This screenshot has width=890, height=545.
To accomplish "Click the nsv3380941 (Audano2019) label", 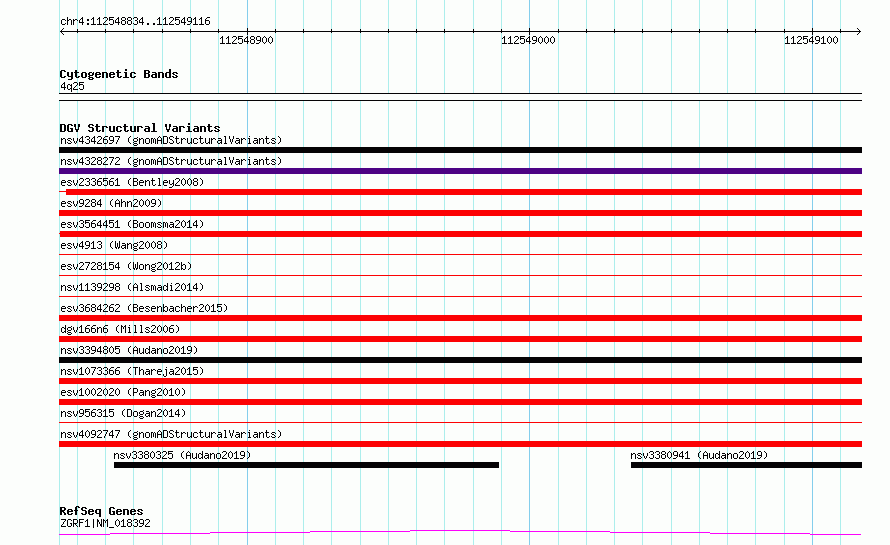I will point(699,455).
